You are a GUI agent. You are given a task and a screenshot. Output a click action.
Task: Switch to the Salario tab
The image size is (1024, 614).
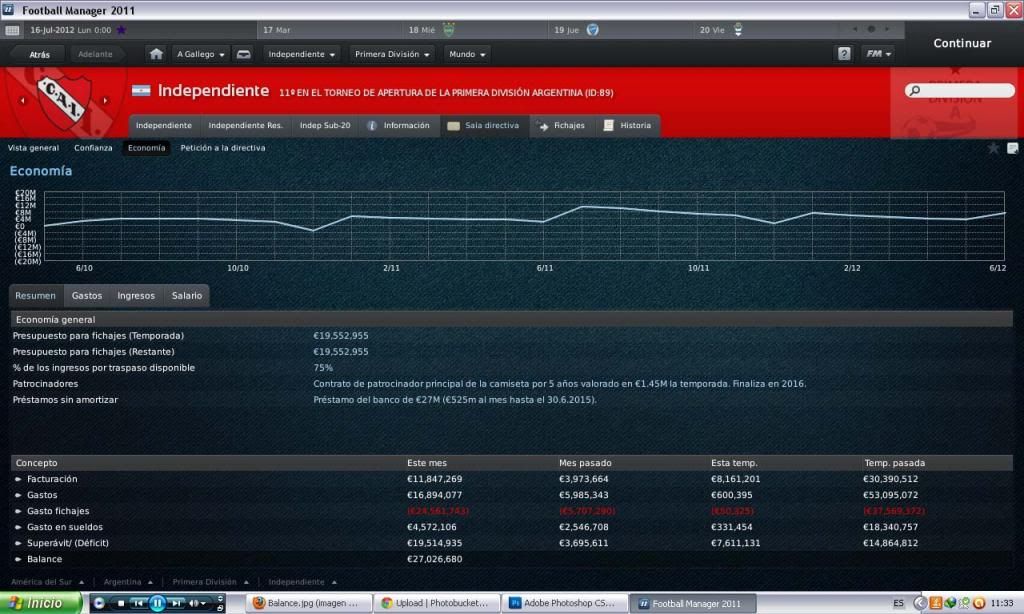187,296
